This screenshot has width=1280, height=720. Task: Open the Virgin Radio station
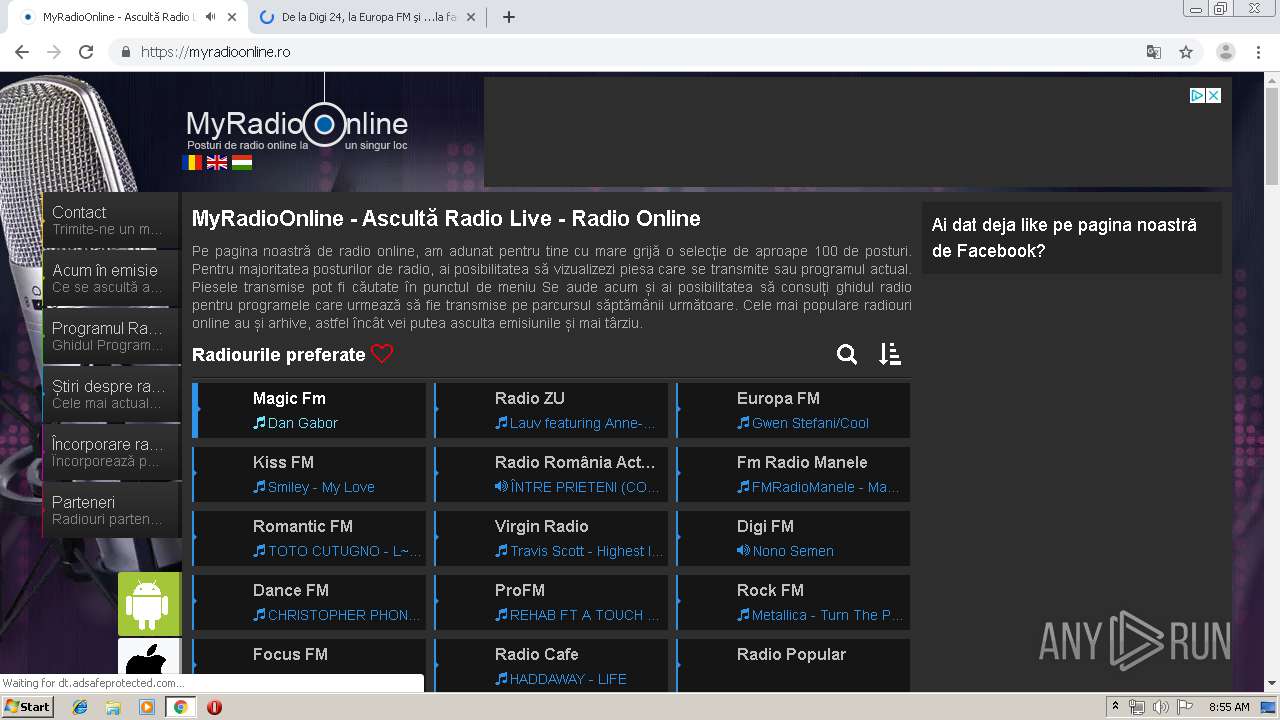[x=551, y=538]
